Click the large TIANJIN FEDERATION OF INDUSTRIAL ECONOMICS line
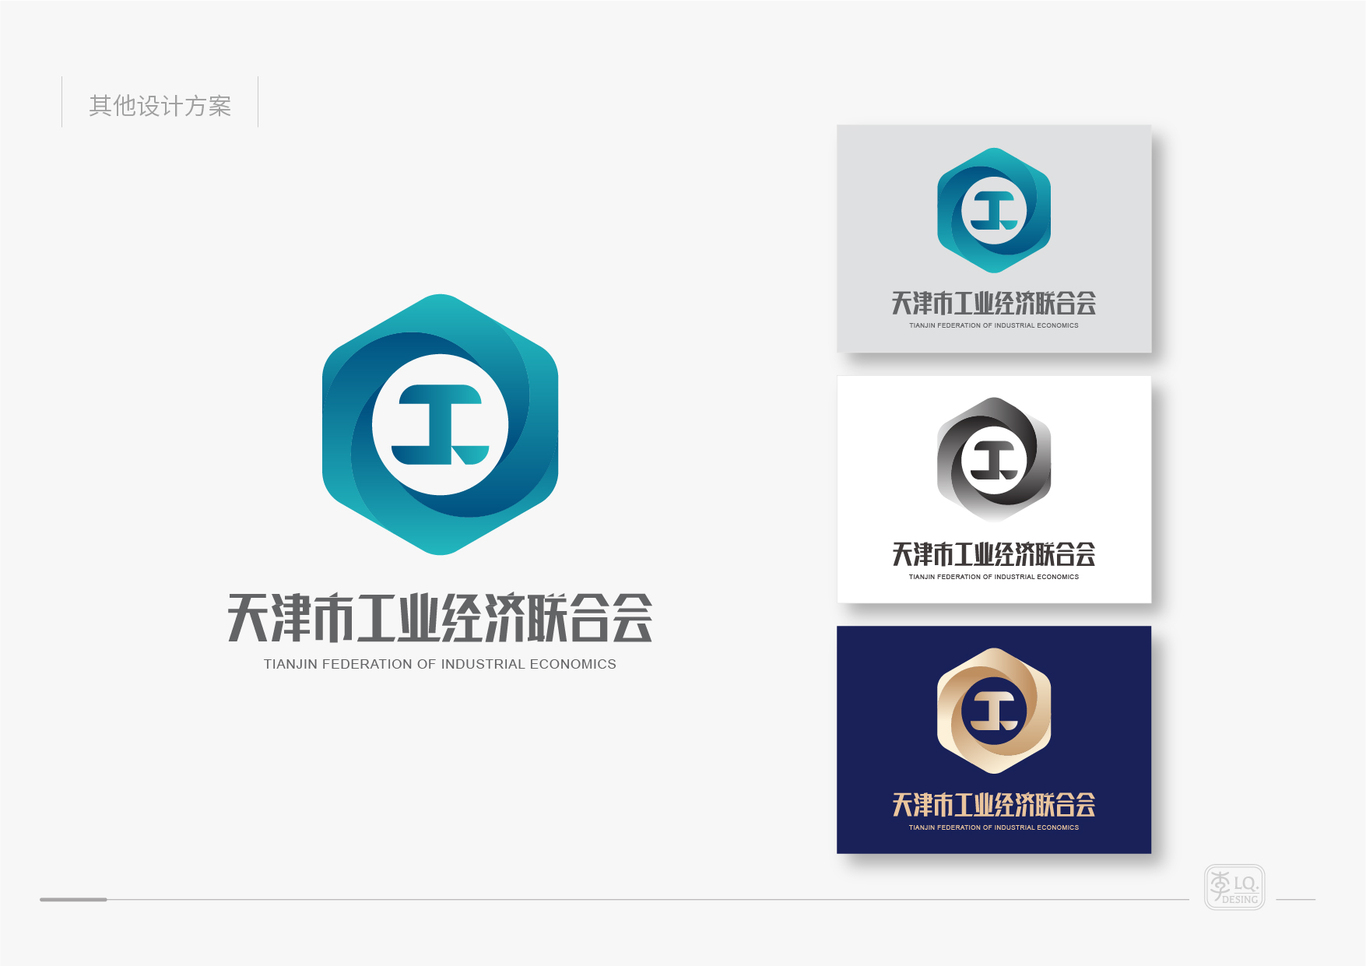Screen dimensions: 1366x966 (440, 664)
